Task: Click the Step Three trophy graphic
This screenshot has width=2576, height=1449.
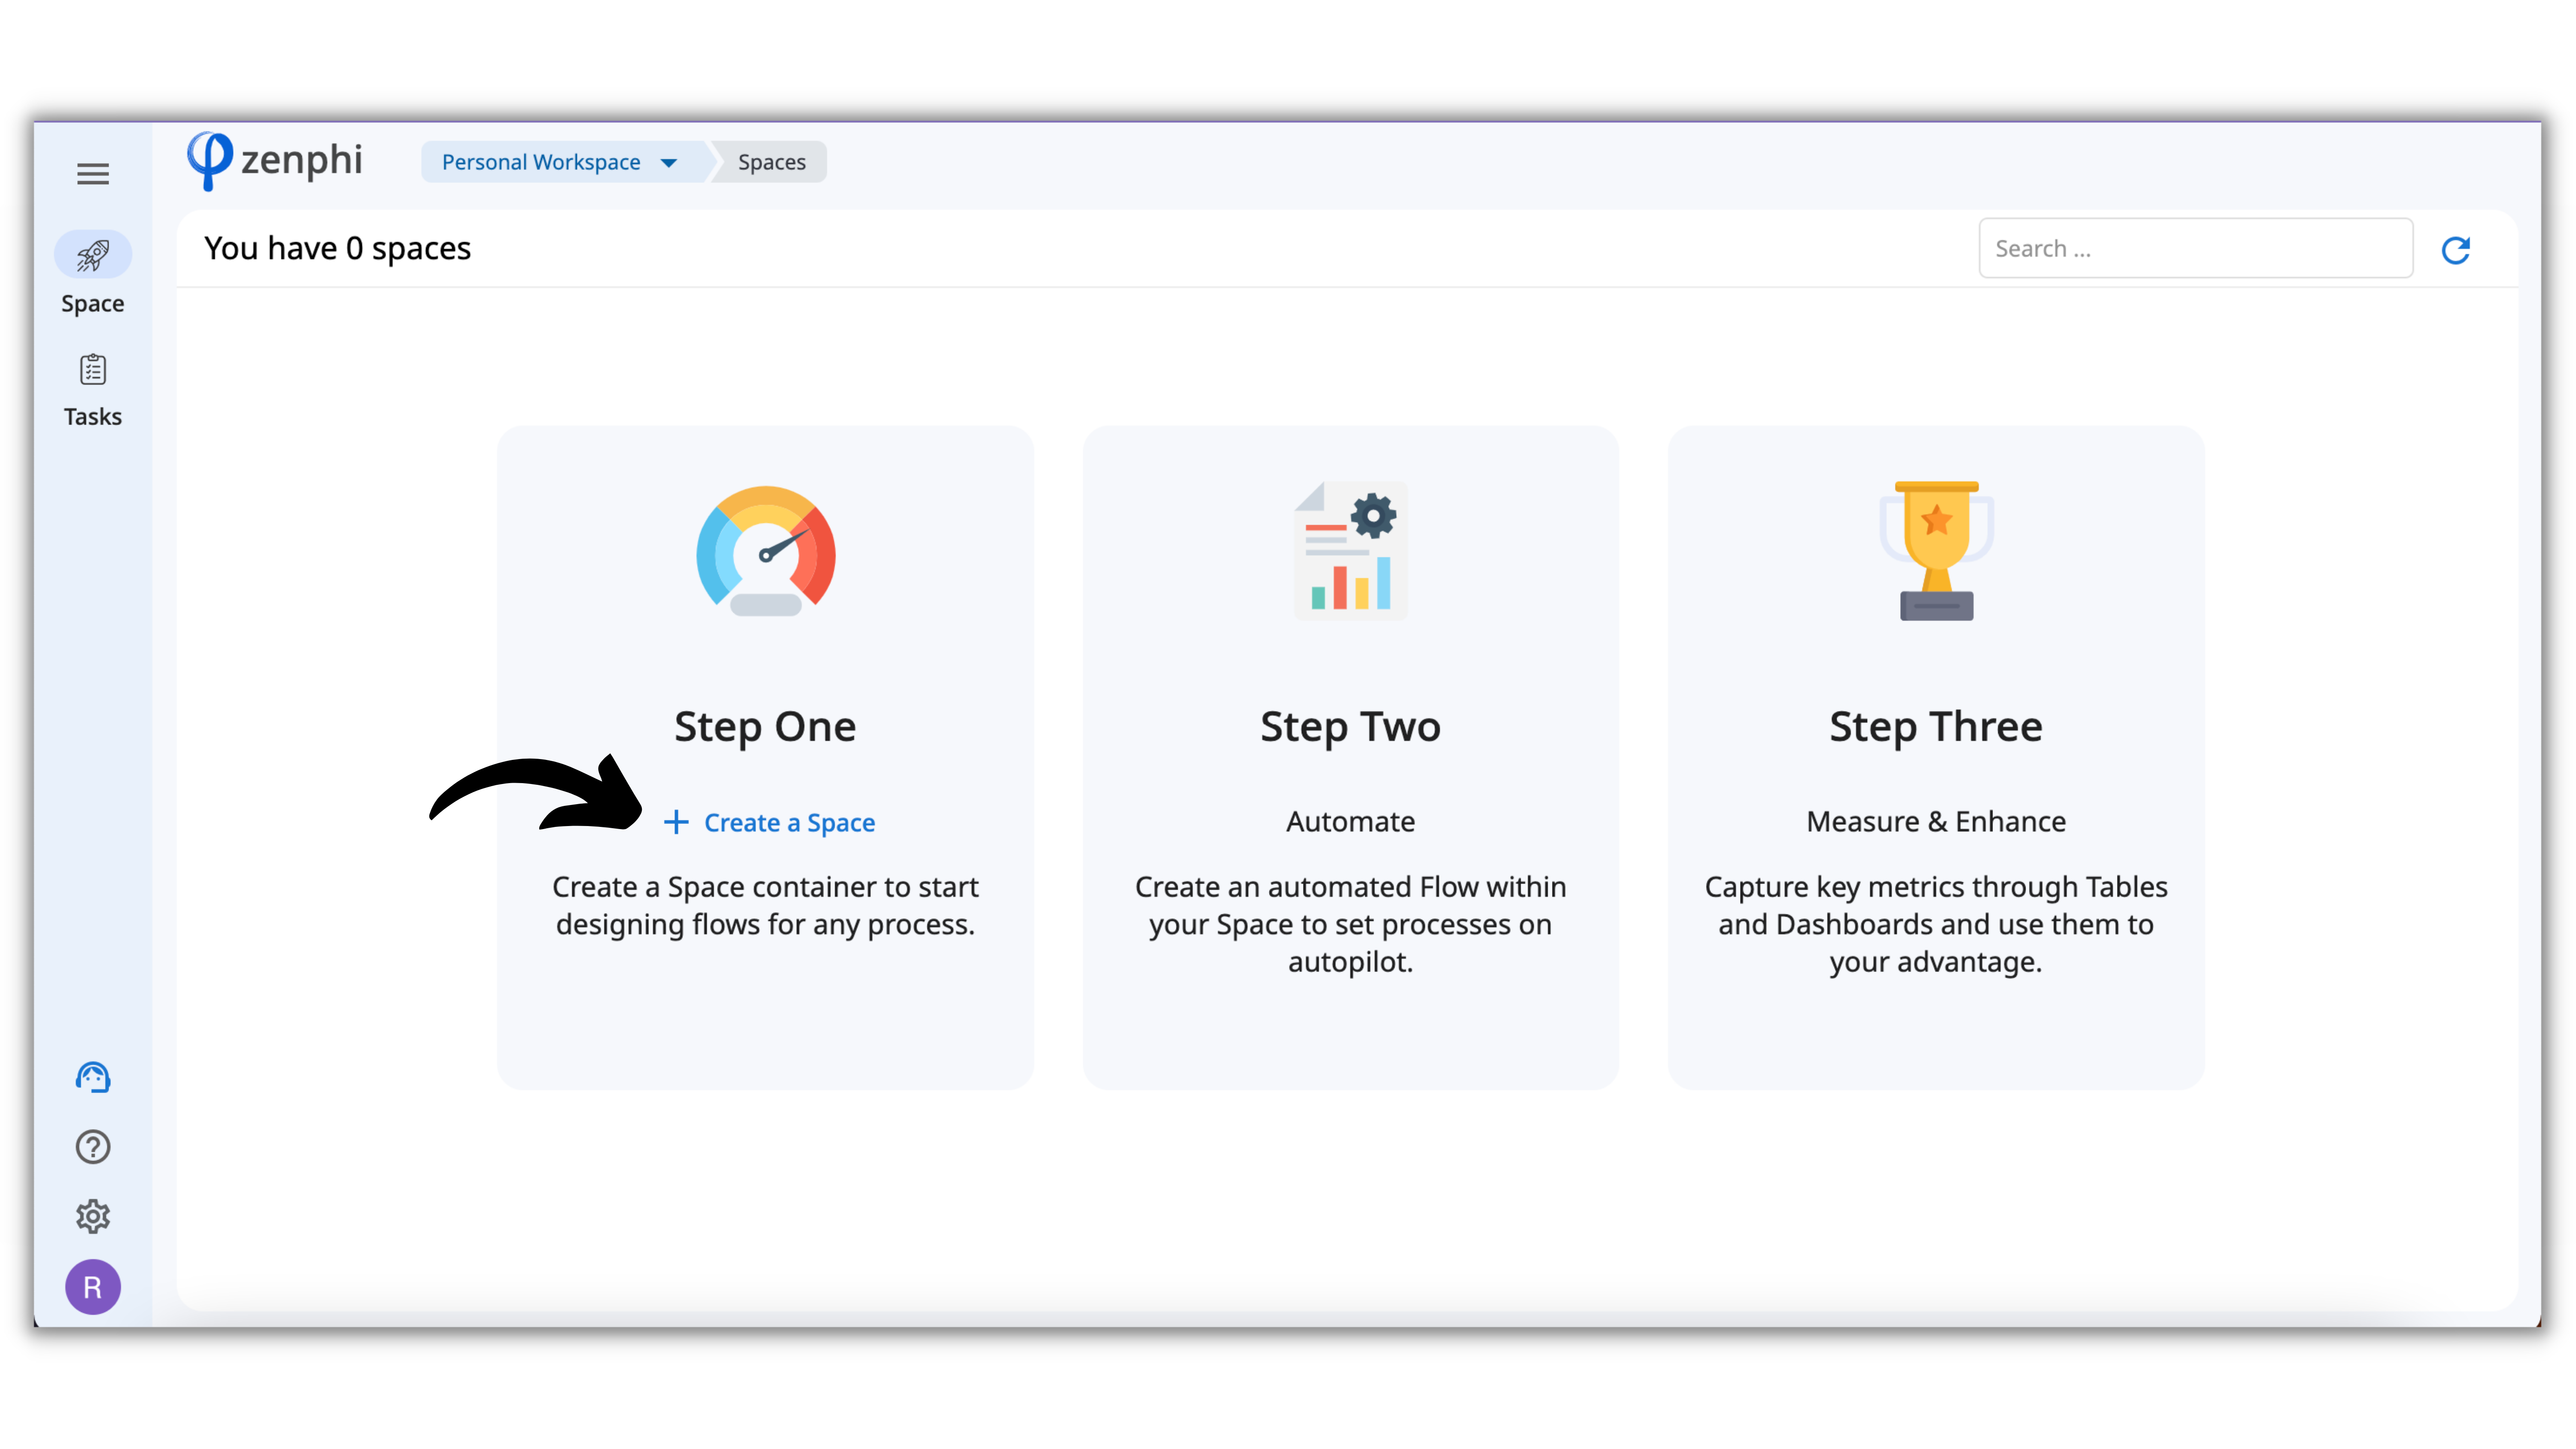Action: [x=1936, y=551]
